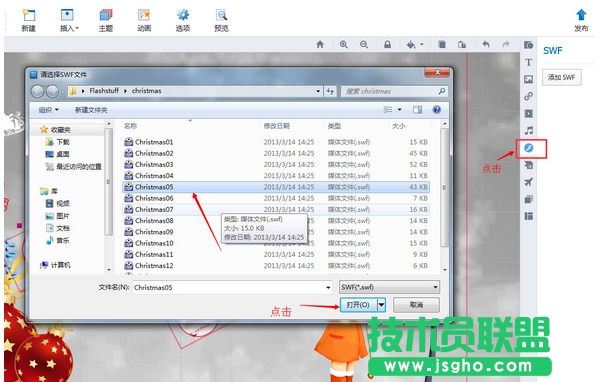Select the shapes tool in sidebar

point(529,45)
